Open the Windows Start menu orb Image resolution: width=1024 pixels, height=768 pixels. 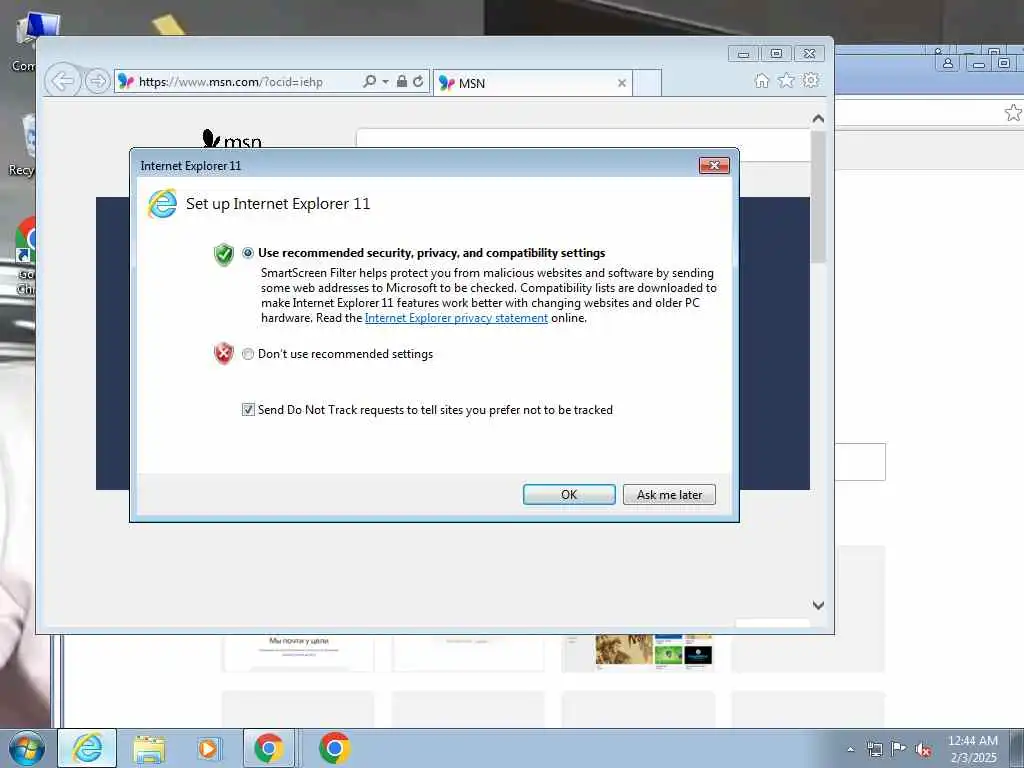tap(27, 748)
